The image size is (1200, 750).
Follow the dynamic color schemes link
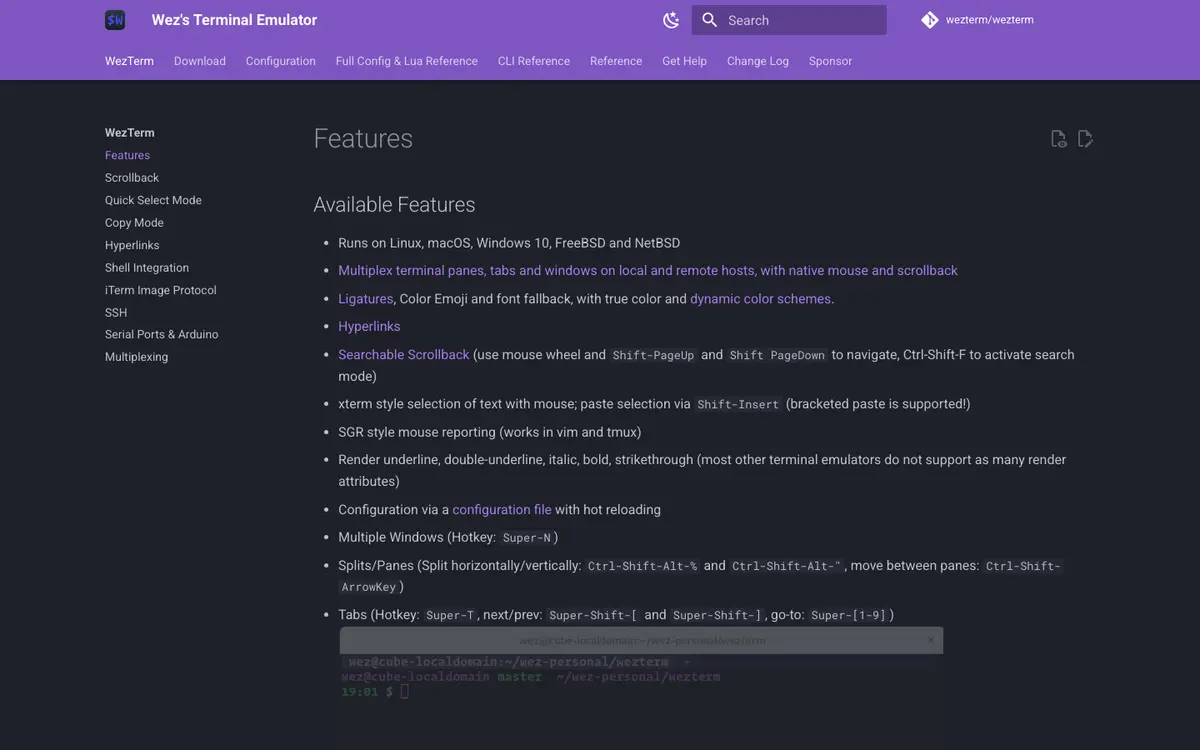tap(760, 298)
